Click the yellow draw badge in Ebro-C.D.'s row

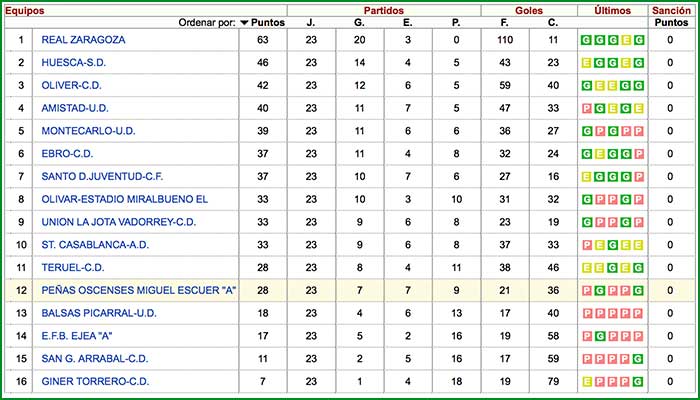tap(600, 154)
